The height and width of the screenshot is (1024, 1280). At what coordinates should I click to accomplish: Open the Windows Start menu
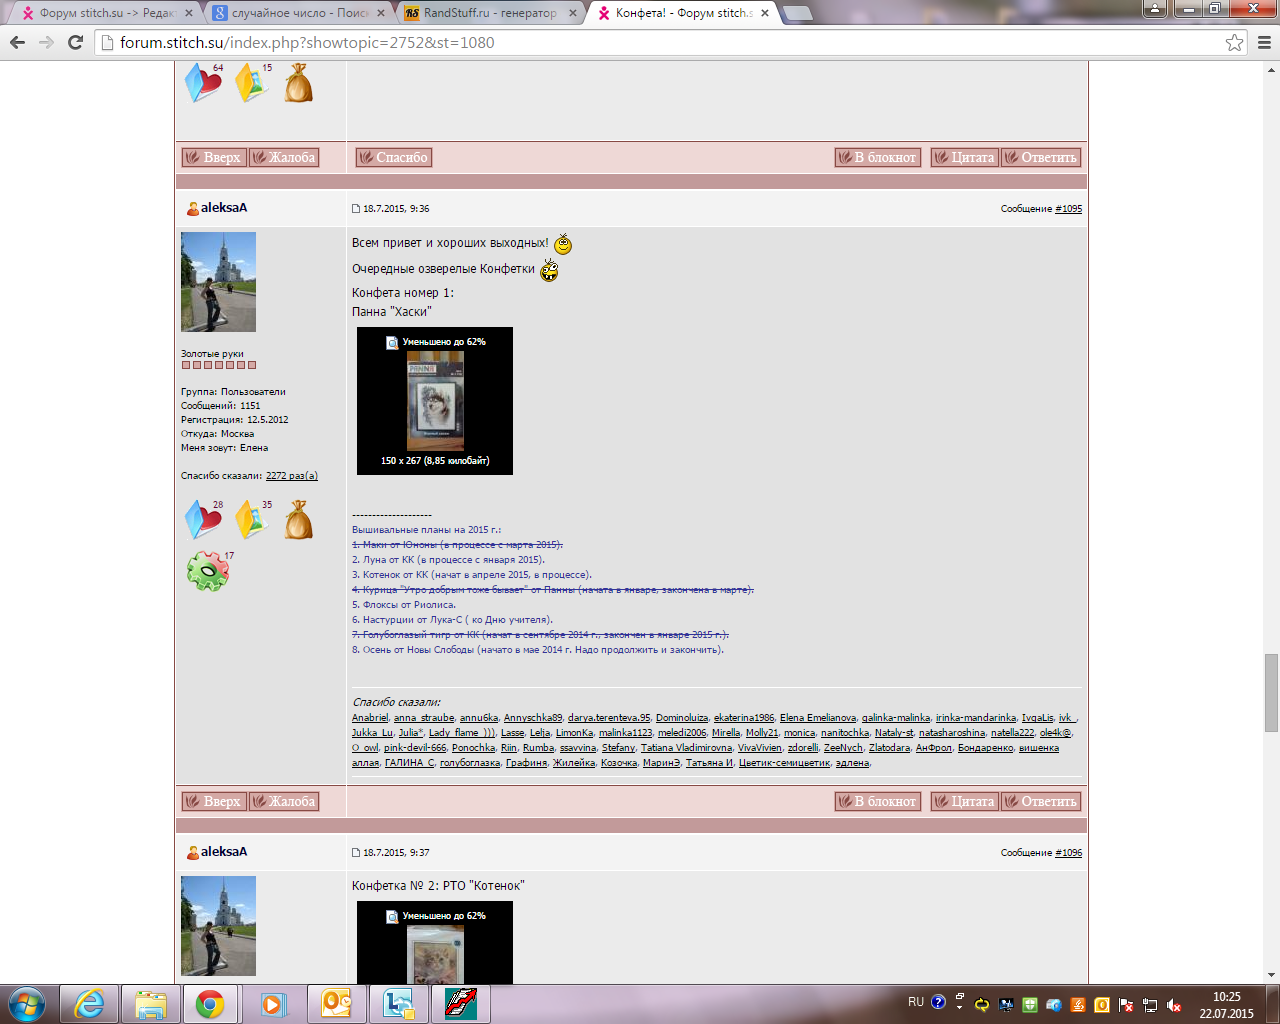pyautogui.click(x=27, y=1004)
